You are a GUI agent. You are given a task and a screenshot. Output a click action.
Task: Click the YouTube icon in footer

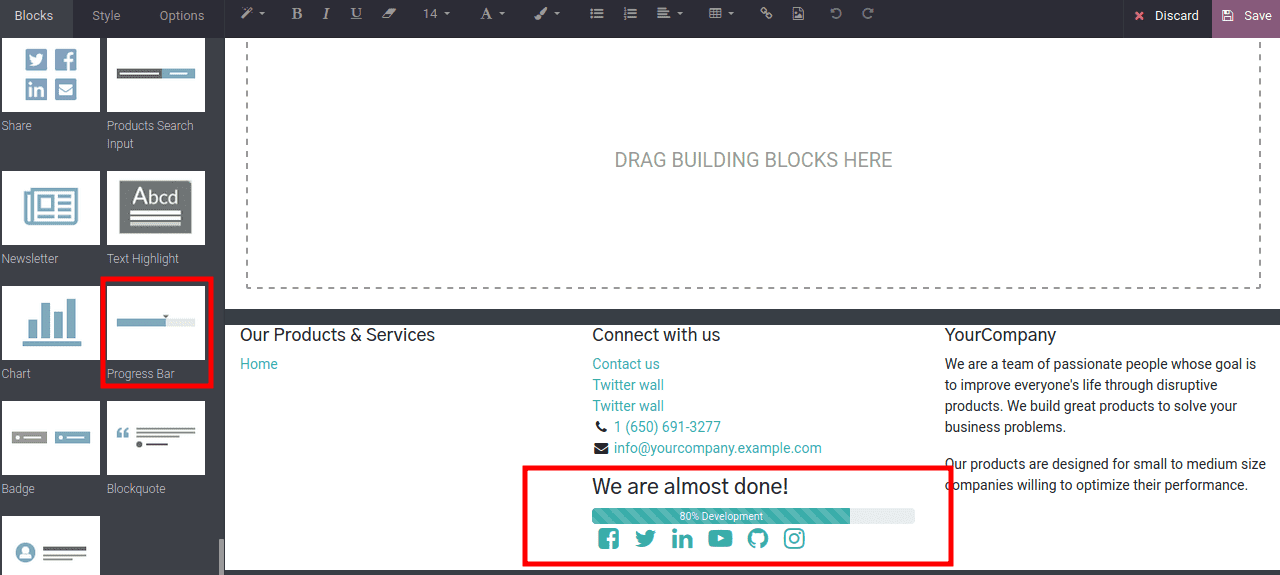(x=720, y=539)
